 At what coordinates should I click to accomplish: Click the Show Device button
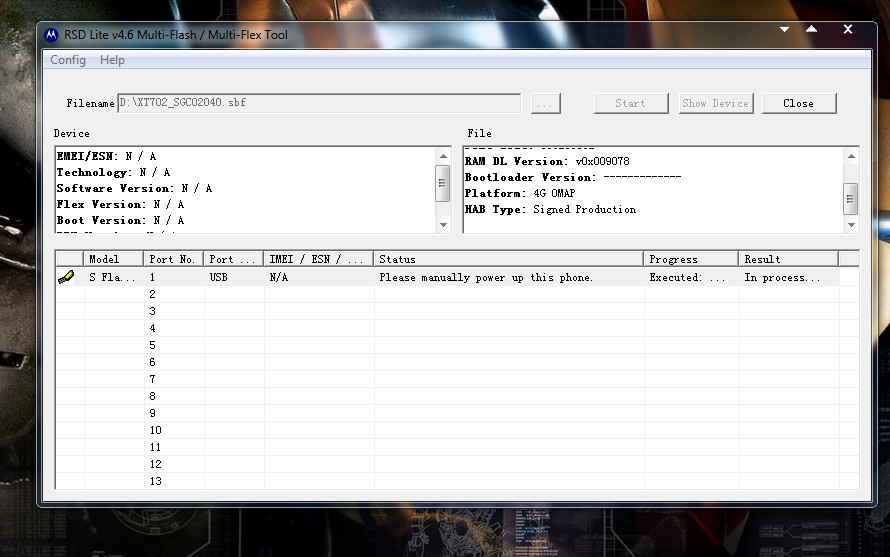[716, 103]
